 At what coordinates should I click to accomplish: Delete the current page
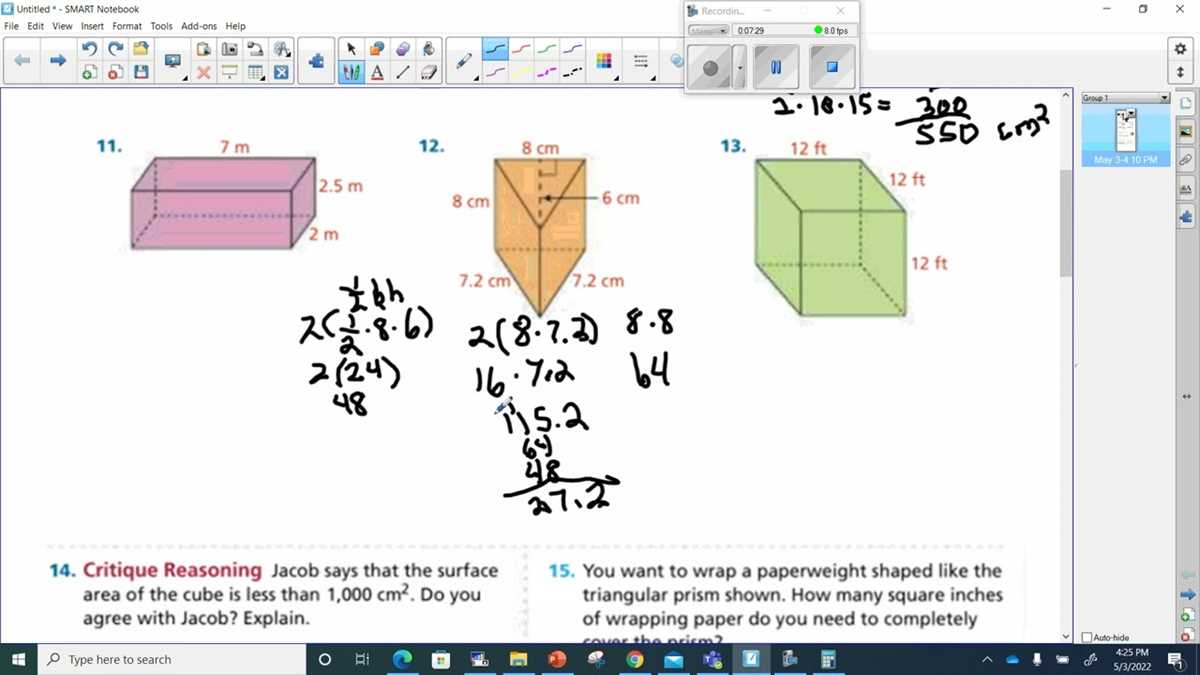coord(115,72)
